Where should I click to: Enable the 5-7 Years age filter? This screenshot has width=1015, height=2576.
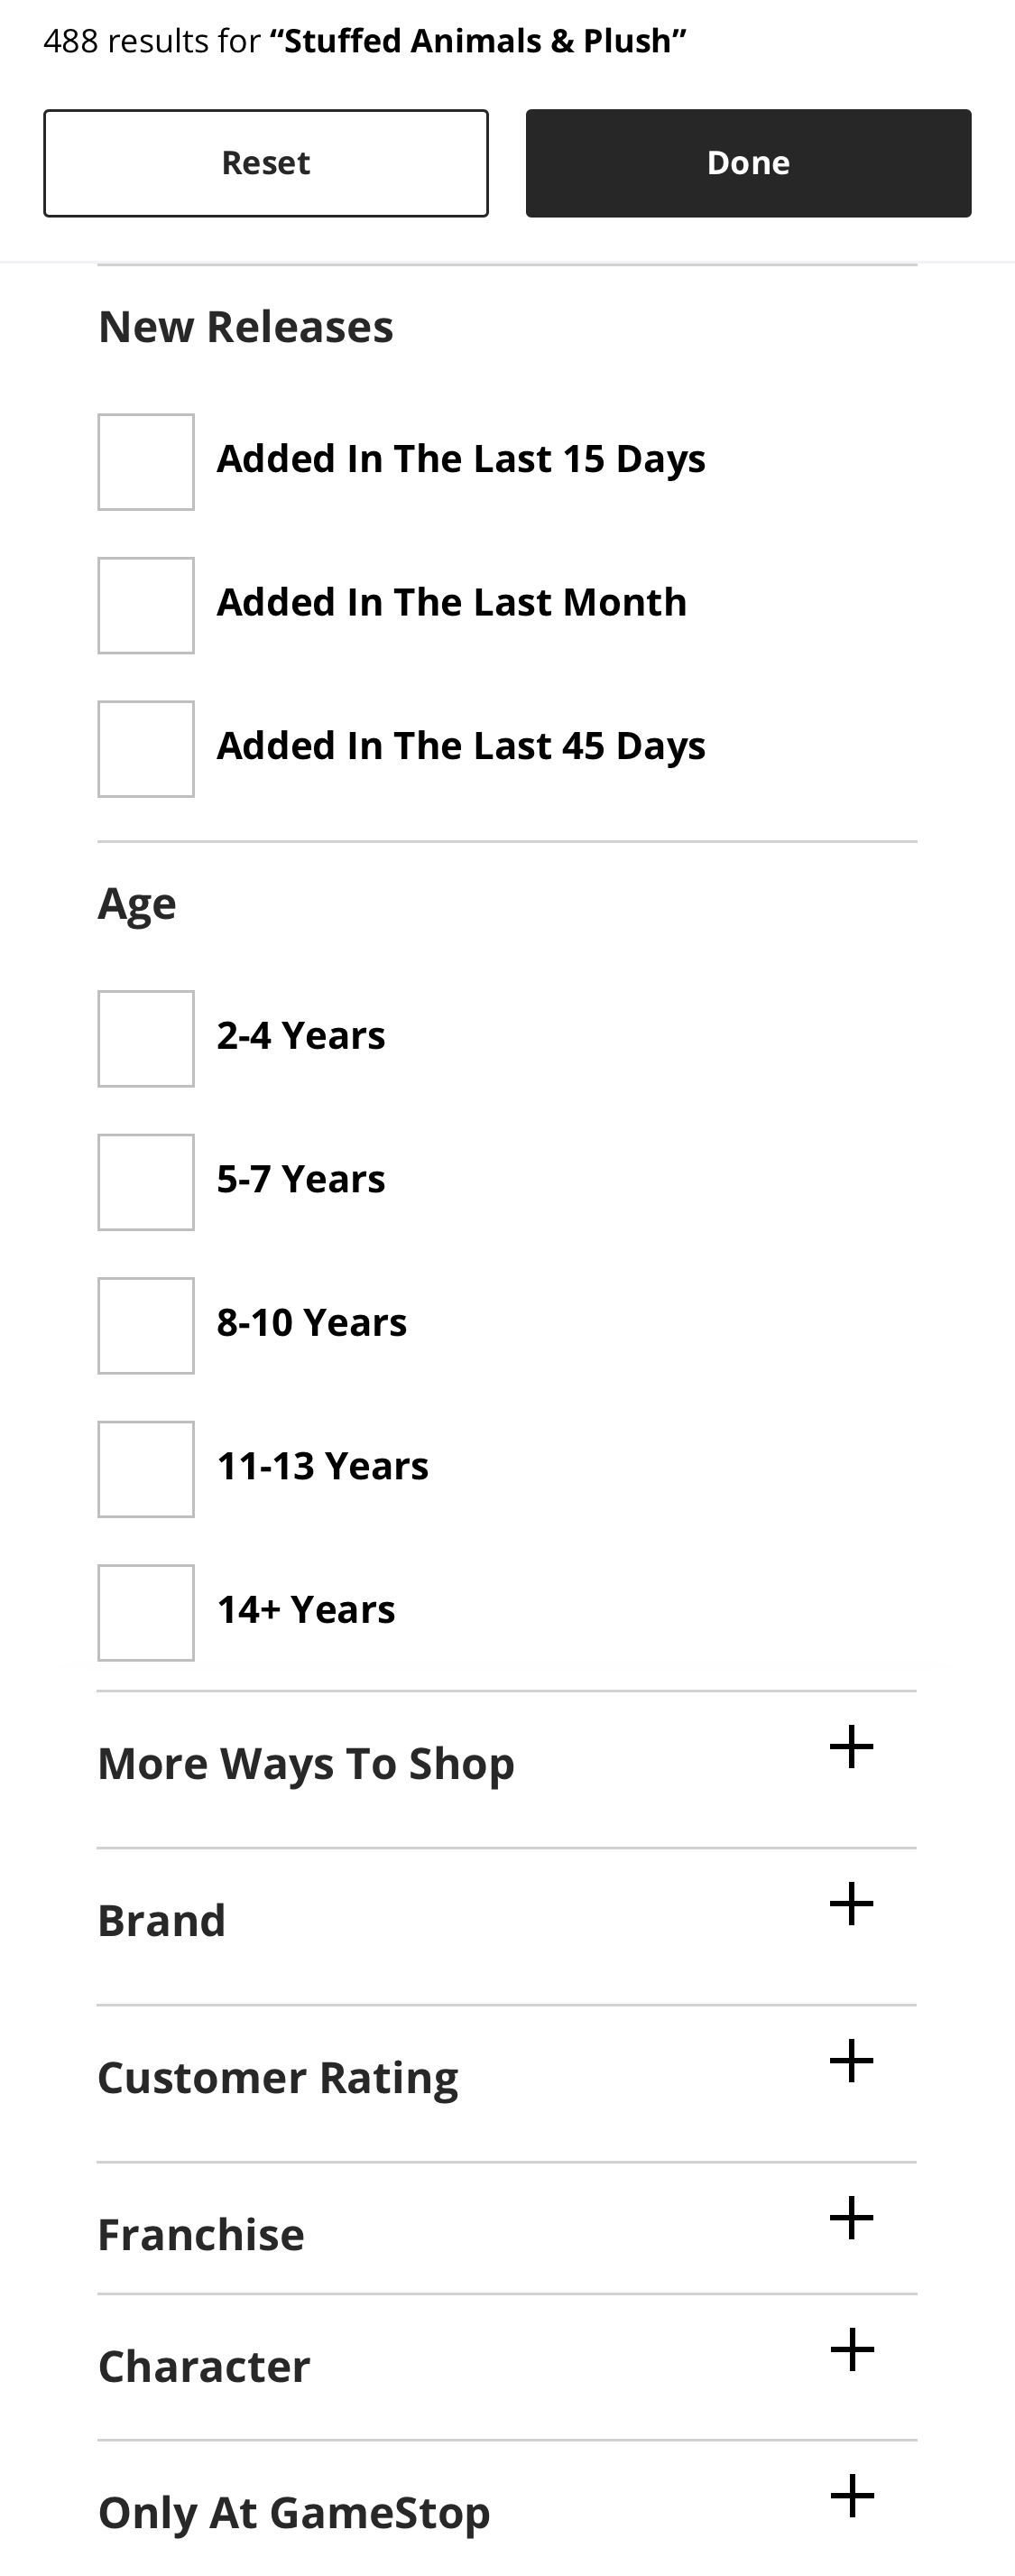146,1182
